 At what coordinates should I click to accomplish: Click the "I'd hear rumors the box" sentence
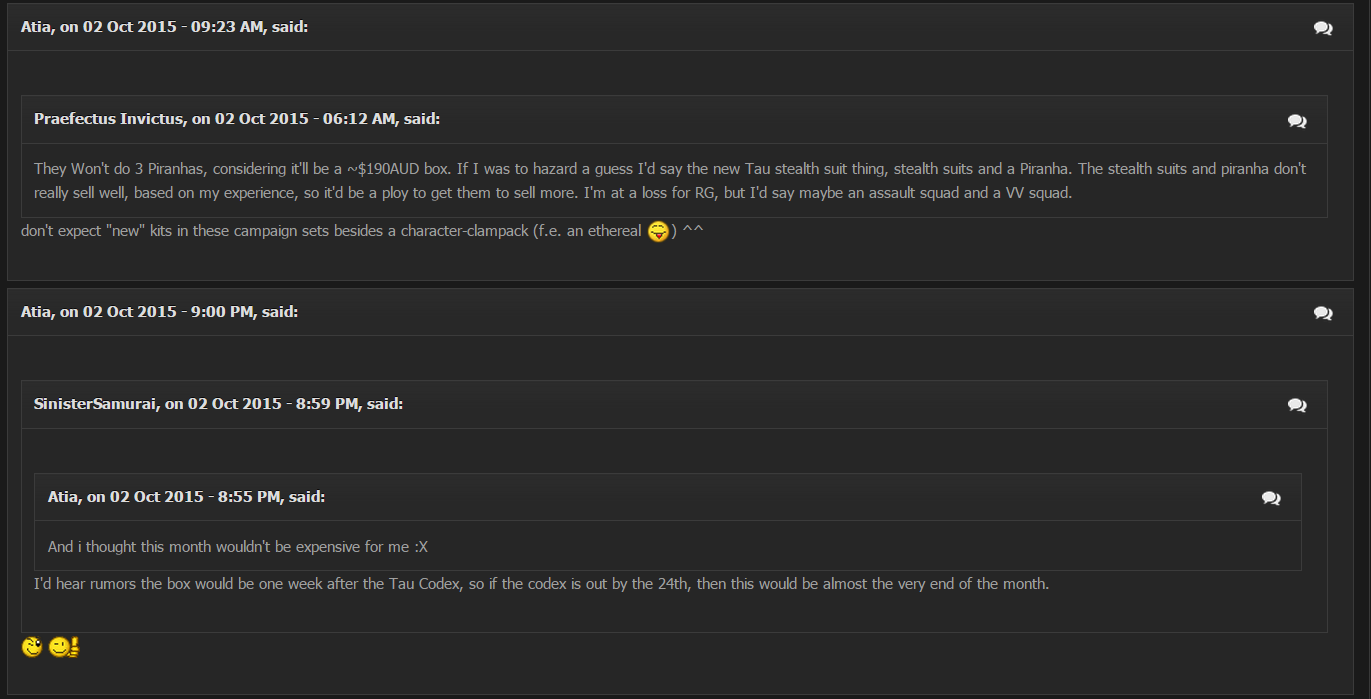[540, 584]
